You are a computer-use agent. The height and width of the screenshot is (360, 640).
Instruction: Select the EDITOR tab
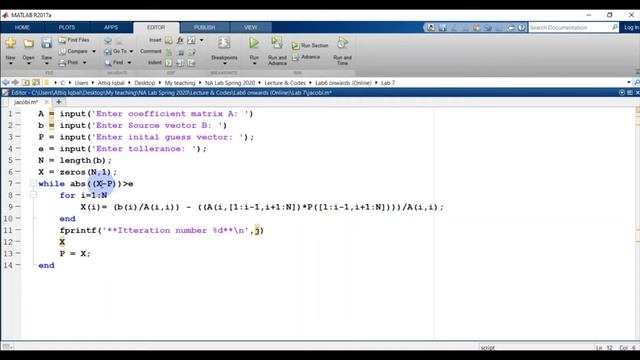[156, 27]
